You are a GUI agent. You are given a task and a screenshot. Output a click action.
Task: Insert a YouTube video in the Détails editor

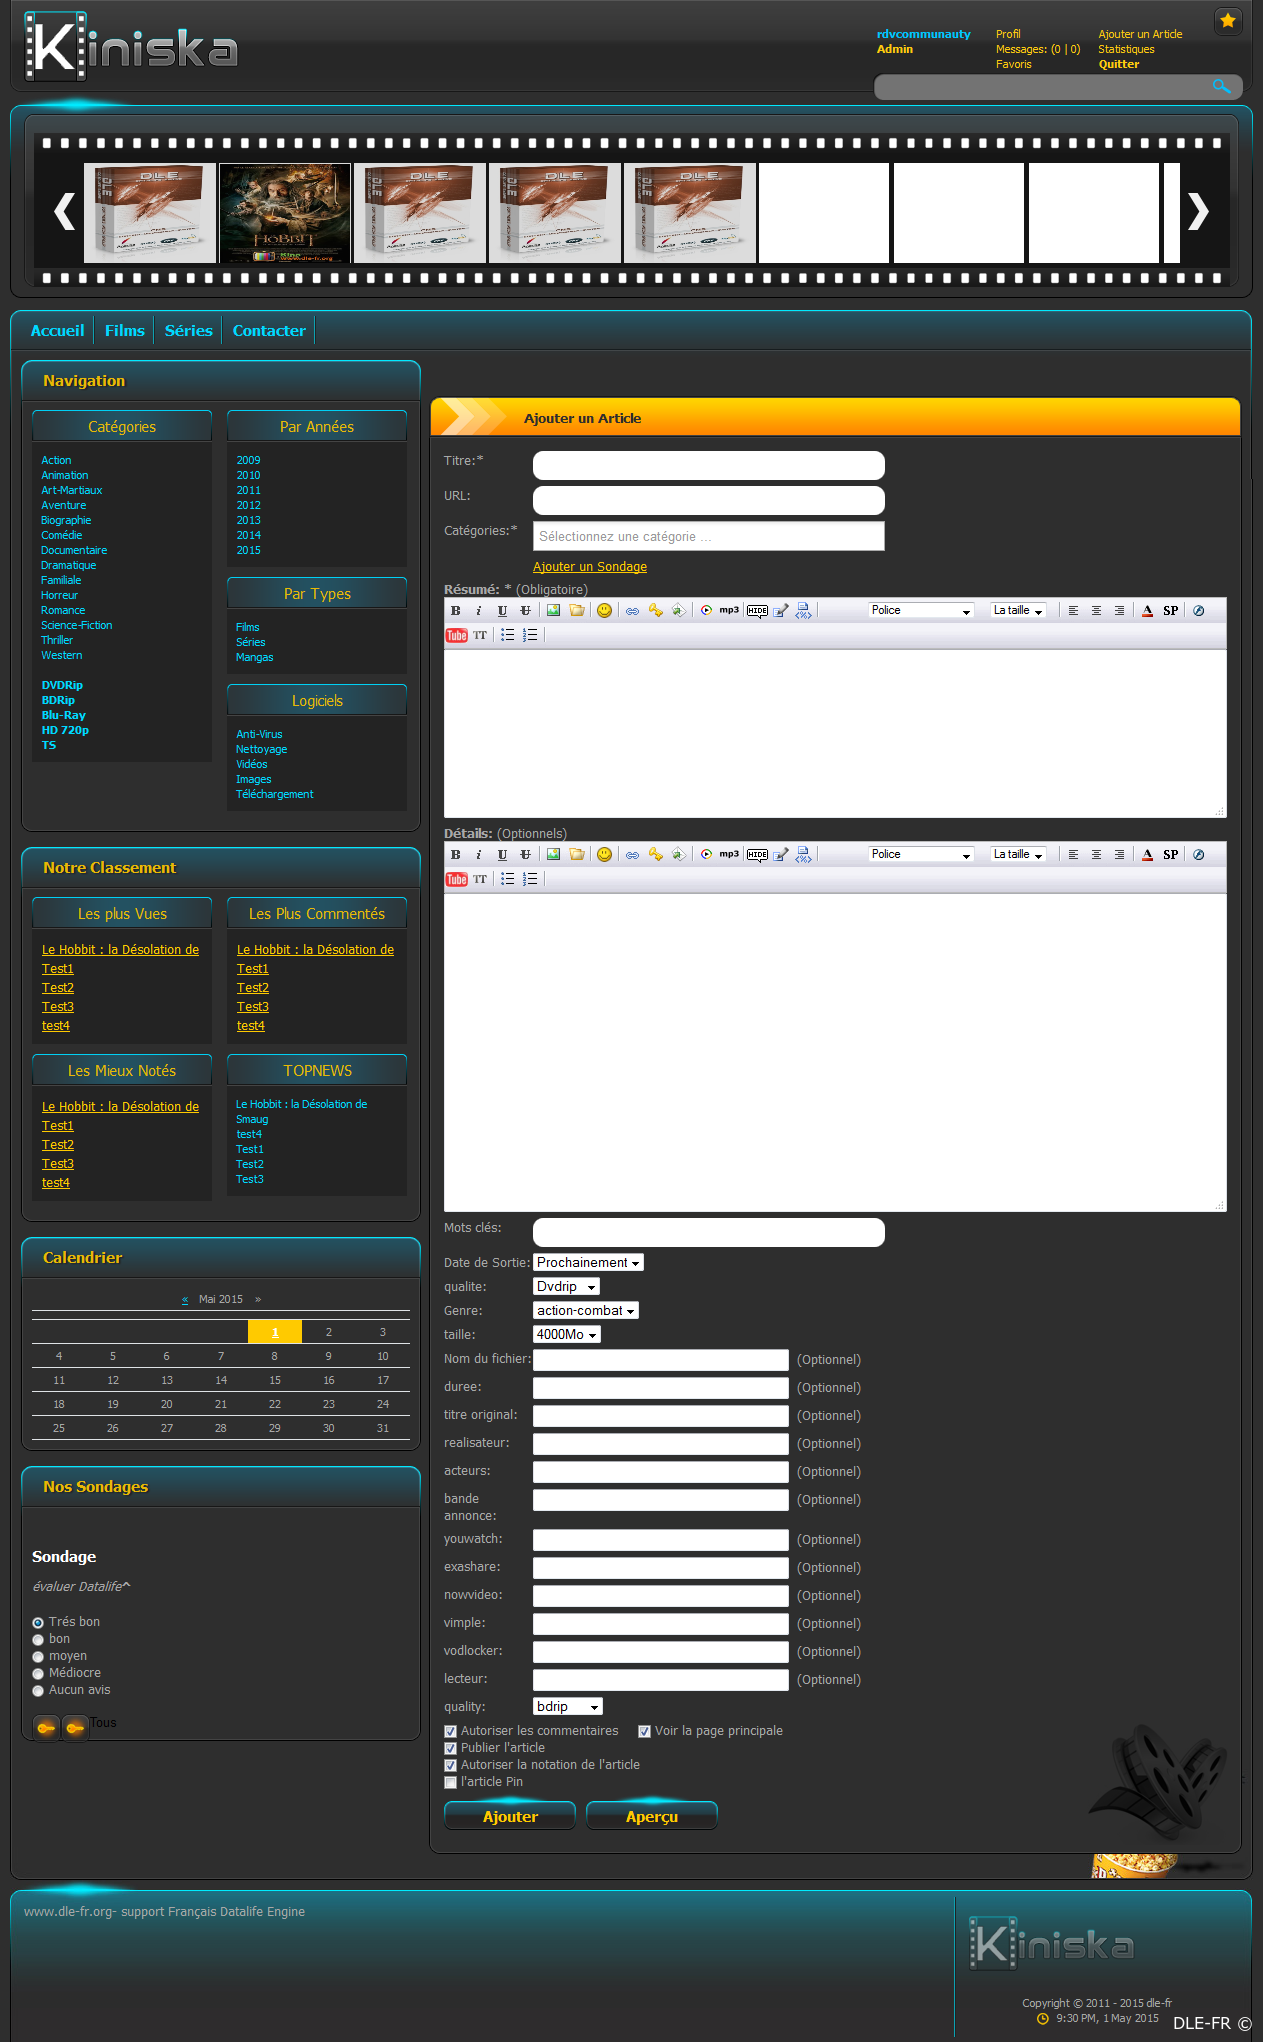click(457, 879)
